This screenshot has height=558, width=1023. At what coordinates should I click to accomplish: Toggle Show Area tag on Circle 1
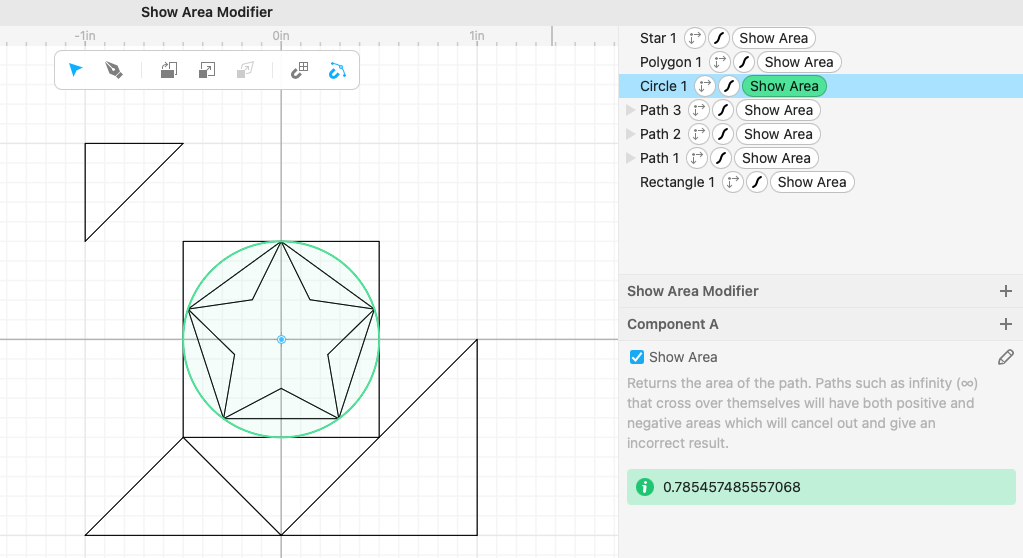(784, 86)
